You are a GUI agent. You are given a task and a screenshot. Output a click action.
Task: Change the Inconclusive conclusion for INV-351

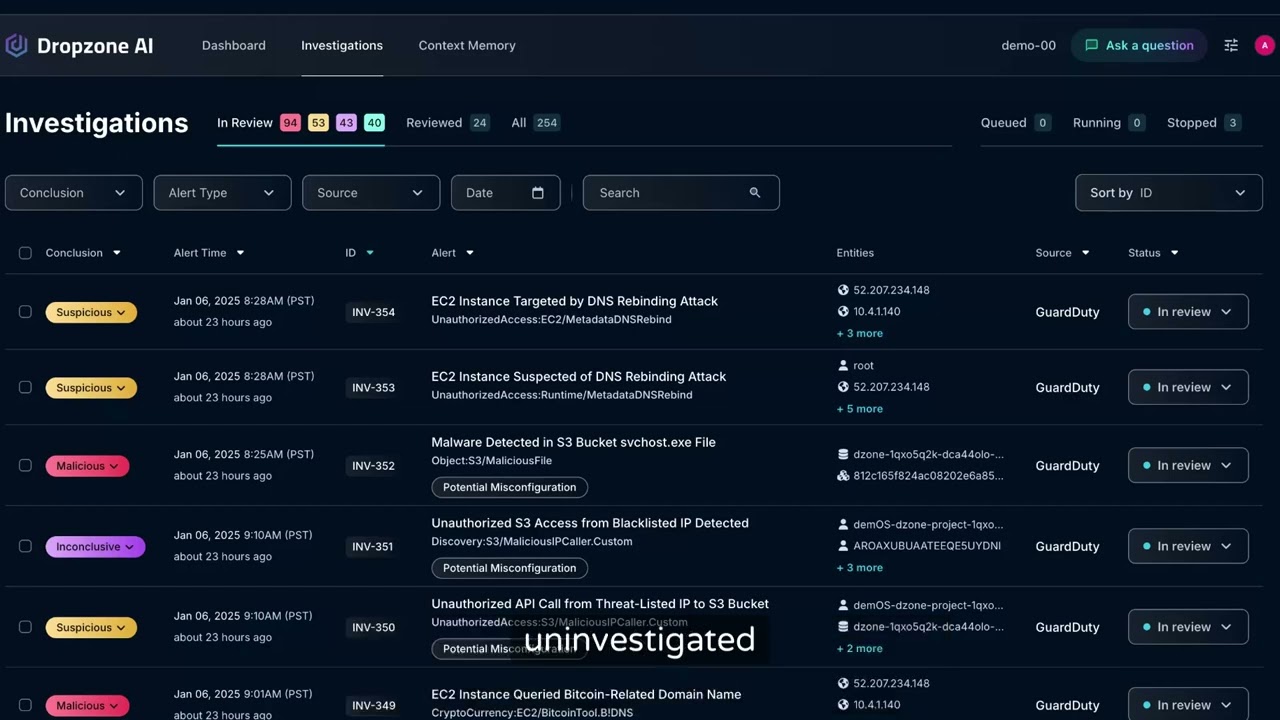click(95, 547)
